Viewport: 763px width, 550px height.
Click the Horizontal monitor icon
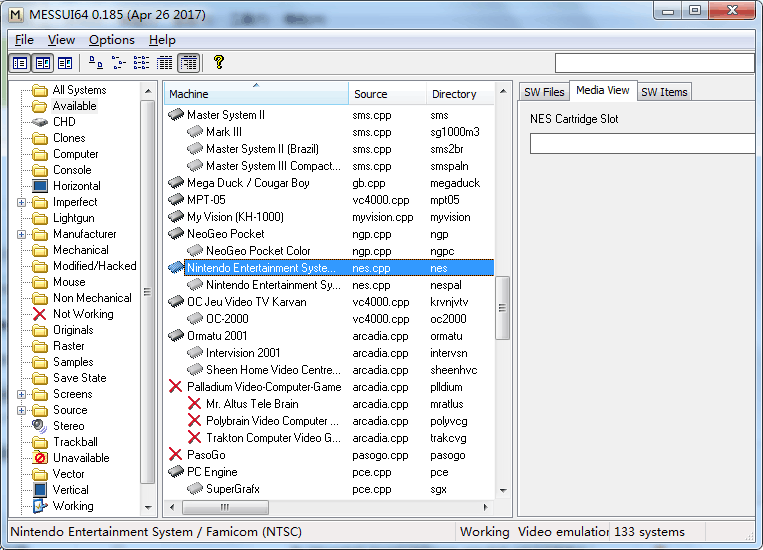pyautogui.click(x=40, y=186)
